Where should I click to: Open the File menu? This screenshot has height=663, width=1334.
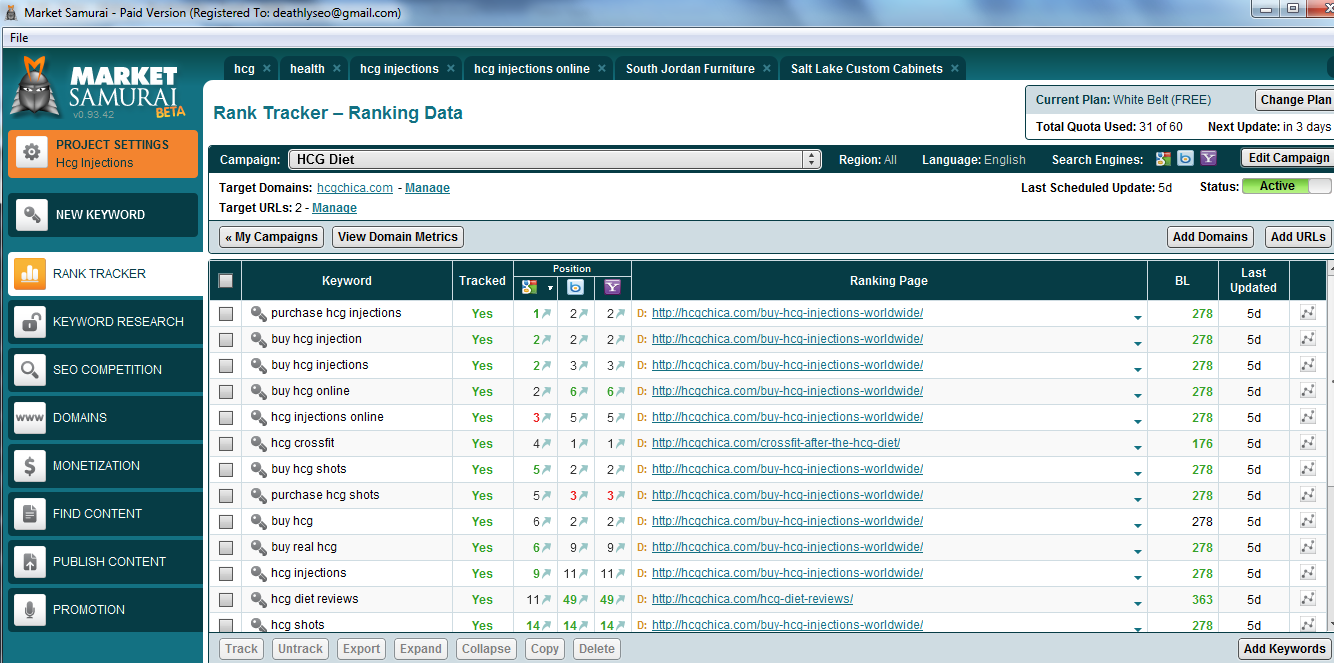point(19,38)
